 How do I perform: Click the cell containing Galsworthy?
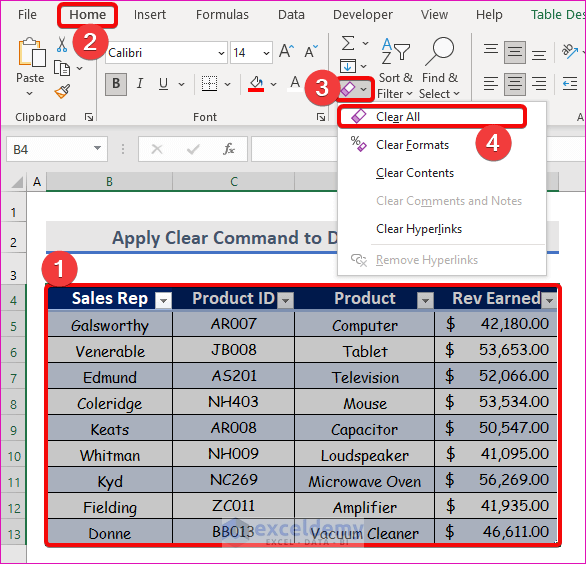110,325
